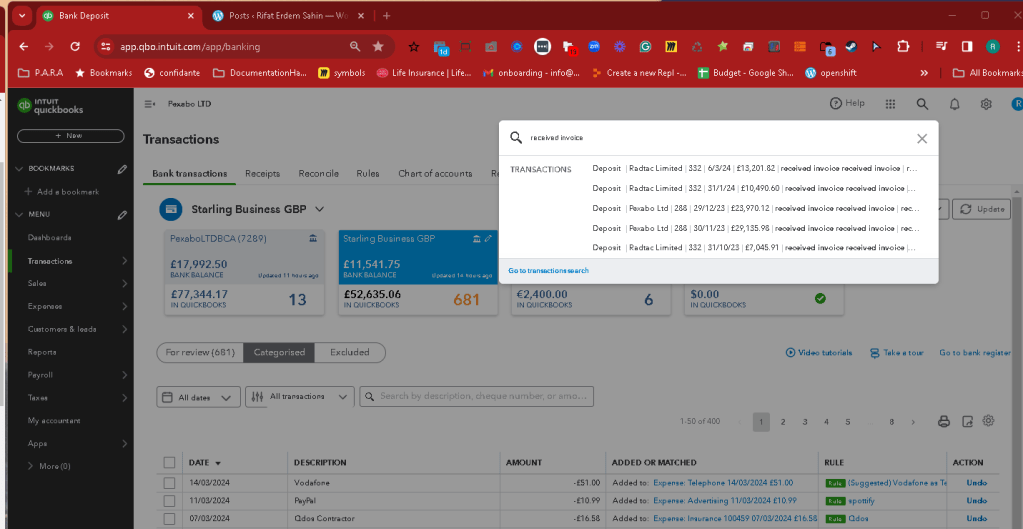Screen dimensions: 1023x529
Task: Tick the select-all checkbox in table header
Action: click(x=170, y=462)
